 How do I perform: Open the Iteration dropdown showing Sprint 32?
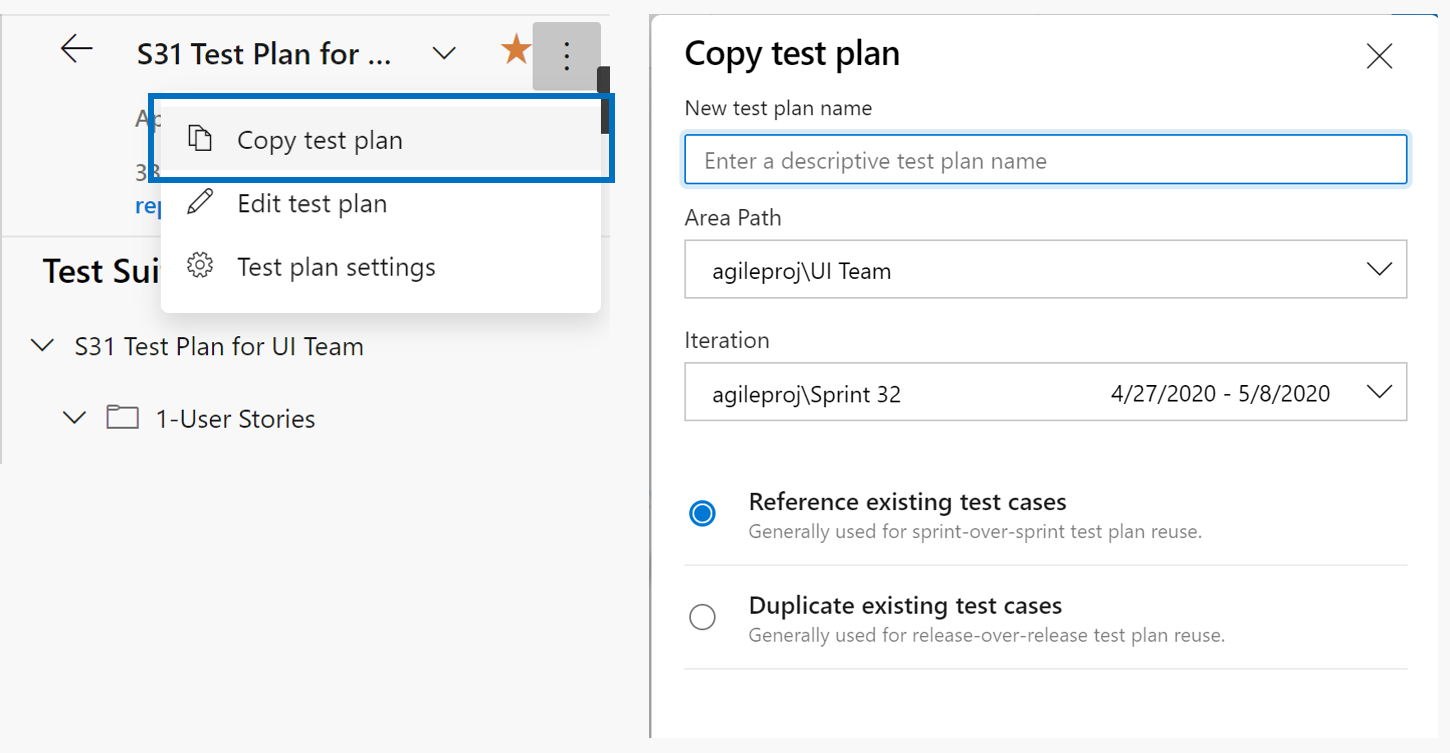[1380, 391]
